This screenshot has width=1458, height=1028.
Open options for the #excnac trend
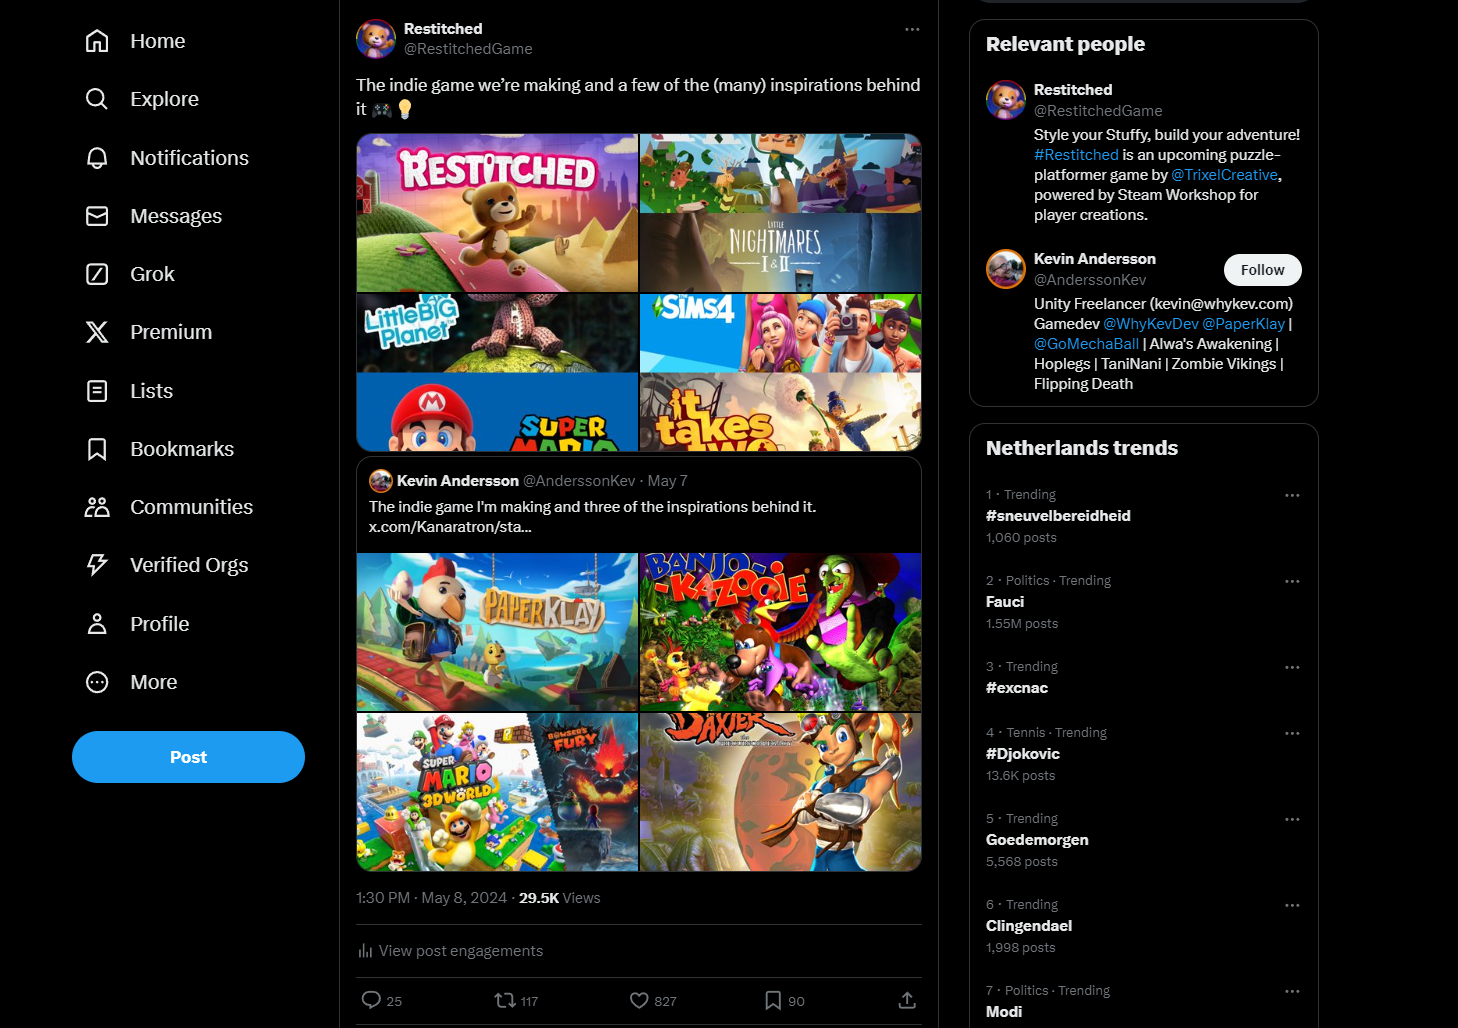pos(1292,667)
